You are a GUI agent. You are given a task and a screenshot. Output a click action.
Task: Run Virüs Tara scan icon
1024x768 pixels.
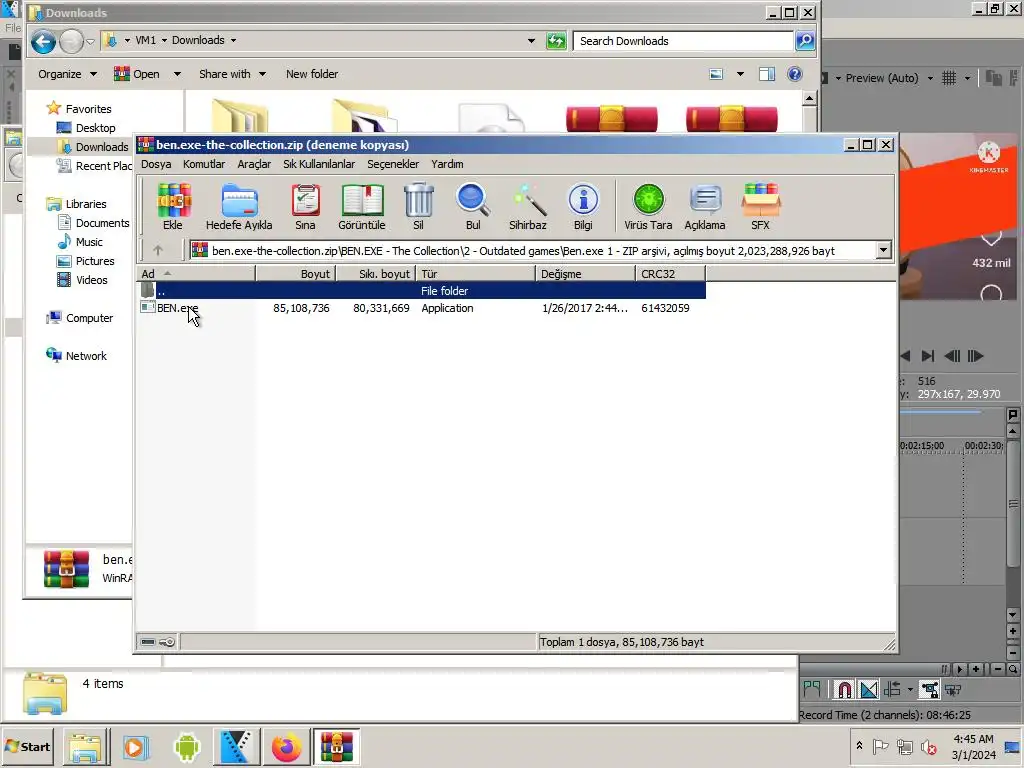(x=648, y=206)
